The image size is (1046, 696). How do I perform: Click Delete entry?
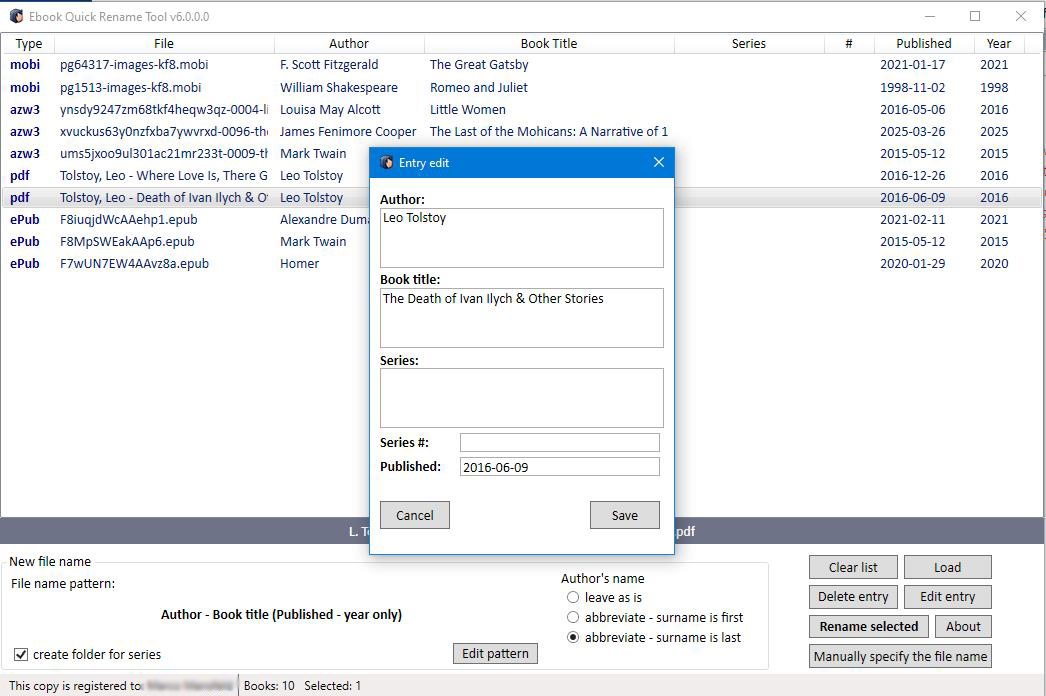(x=852, y=597)
